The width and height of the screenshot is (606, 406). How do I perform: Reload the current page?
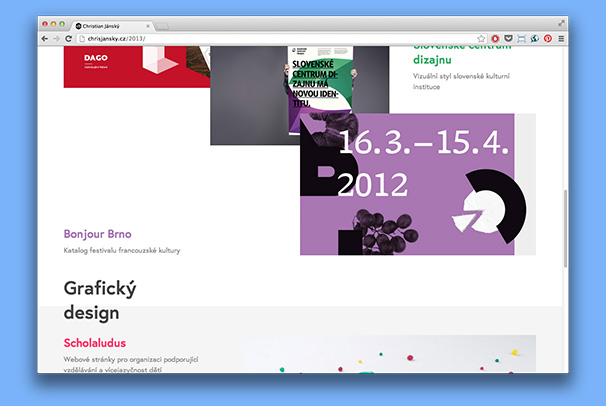pyautogui.click(x=69, y=38)
